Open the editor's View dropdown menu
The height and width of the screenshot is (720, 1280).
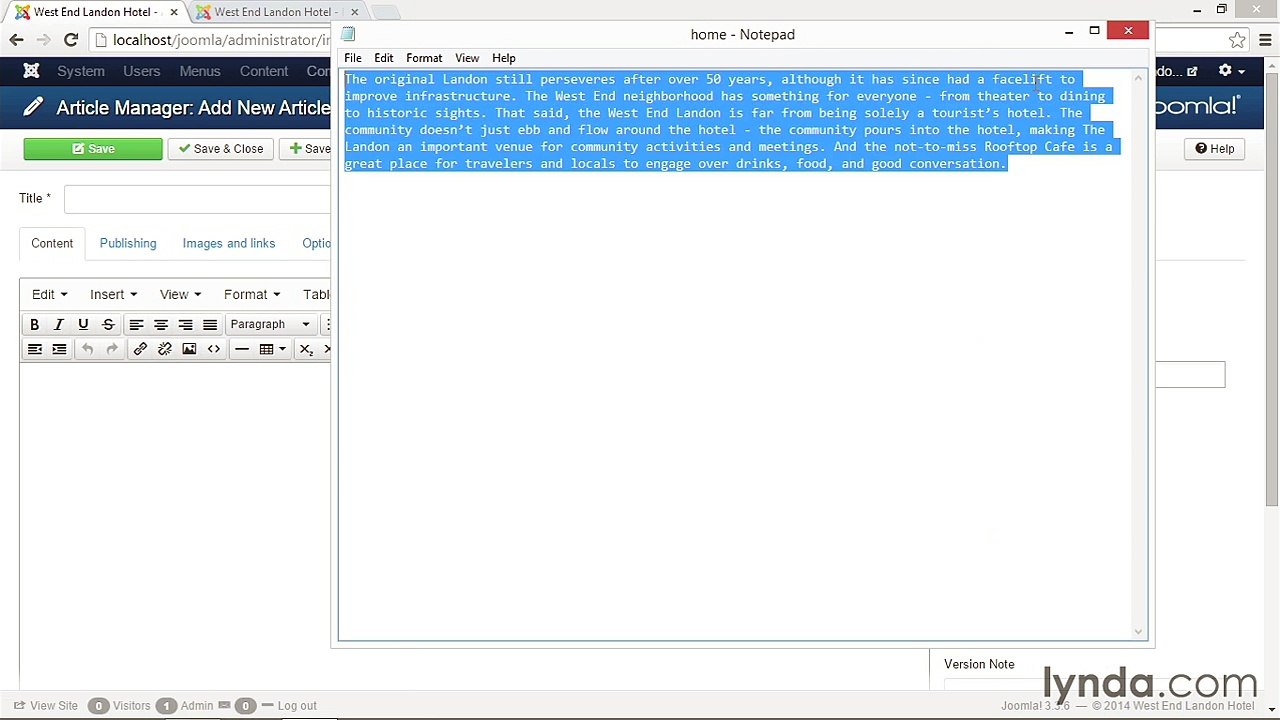[180, 294]
